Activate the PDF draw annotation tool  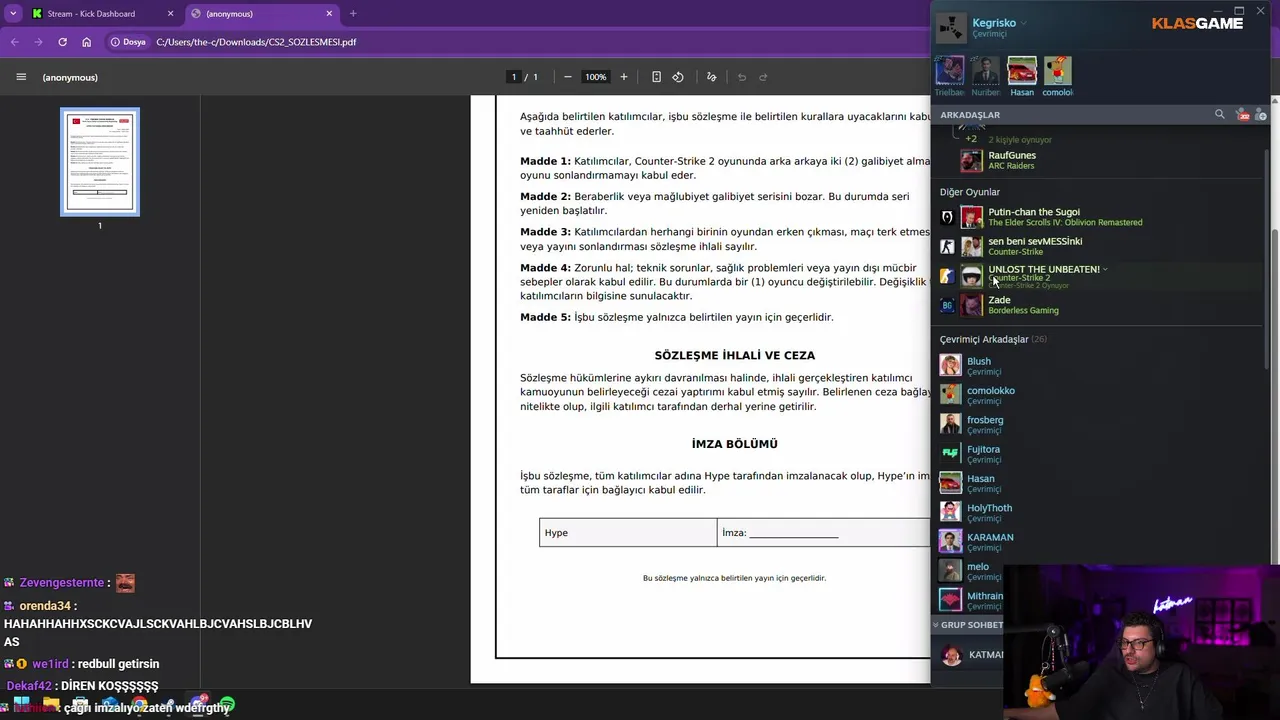[712, 77]
